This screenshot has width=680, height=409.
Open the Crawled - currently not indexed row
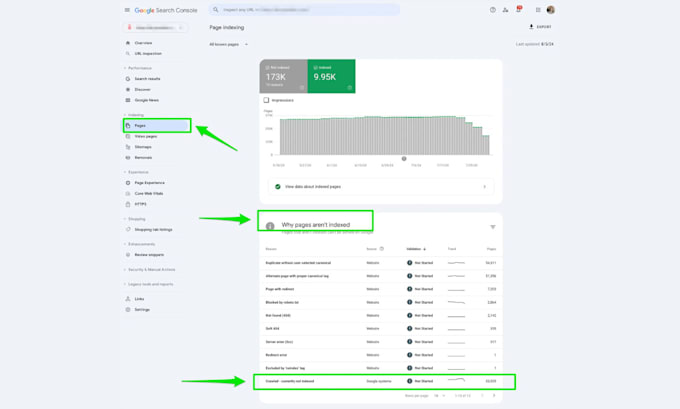381,381
